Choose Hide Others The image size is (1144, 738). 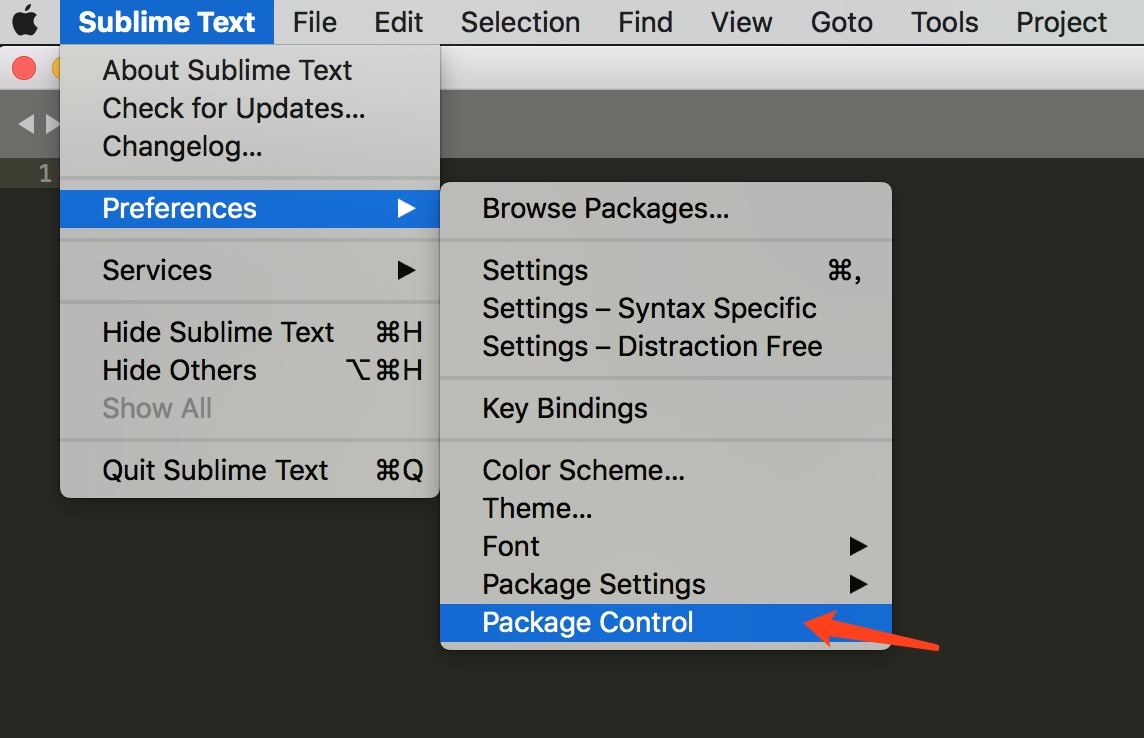[x=250, y=370]
